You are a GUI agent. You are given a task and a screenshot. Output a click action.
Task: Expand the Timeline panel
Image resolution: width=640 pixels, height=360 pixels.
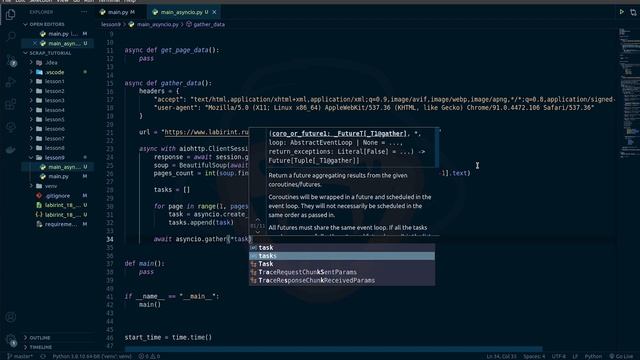40,347
